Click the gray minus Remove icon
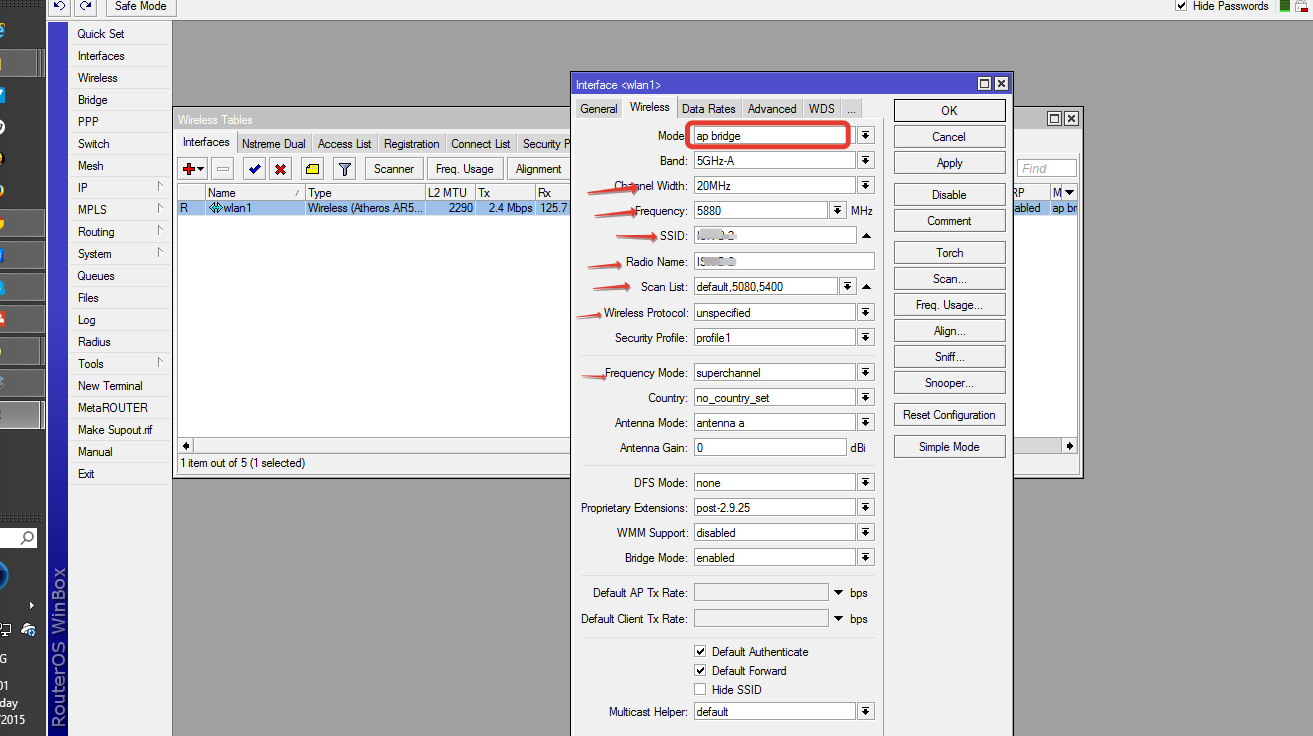Viewport: 1313px width, 736px height. (223, 169)
